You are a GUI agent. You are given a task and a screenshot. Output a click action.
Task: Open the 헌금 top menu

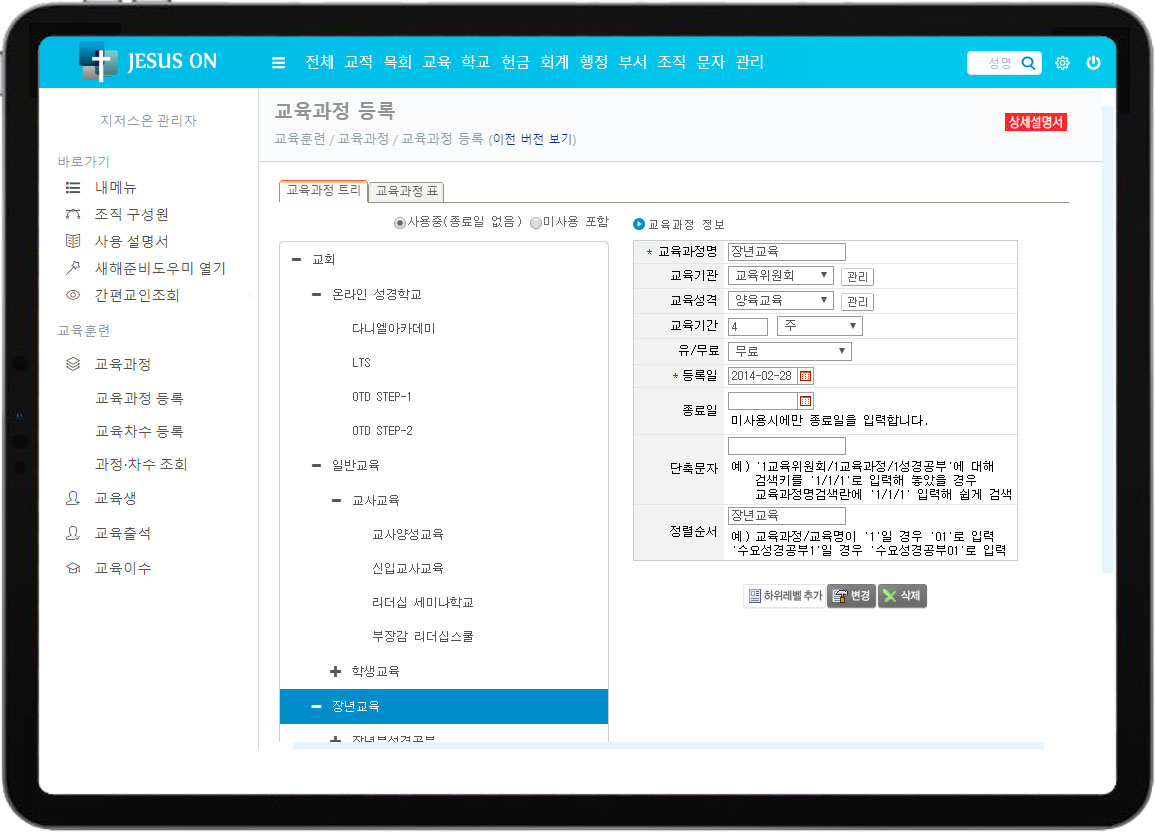515,62
